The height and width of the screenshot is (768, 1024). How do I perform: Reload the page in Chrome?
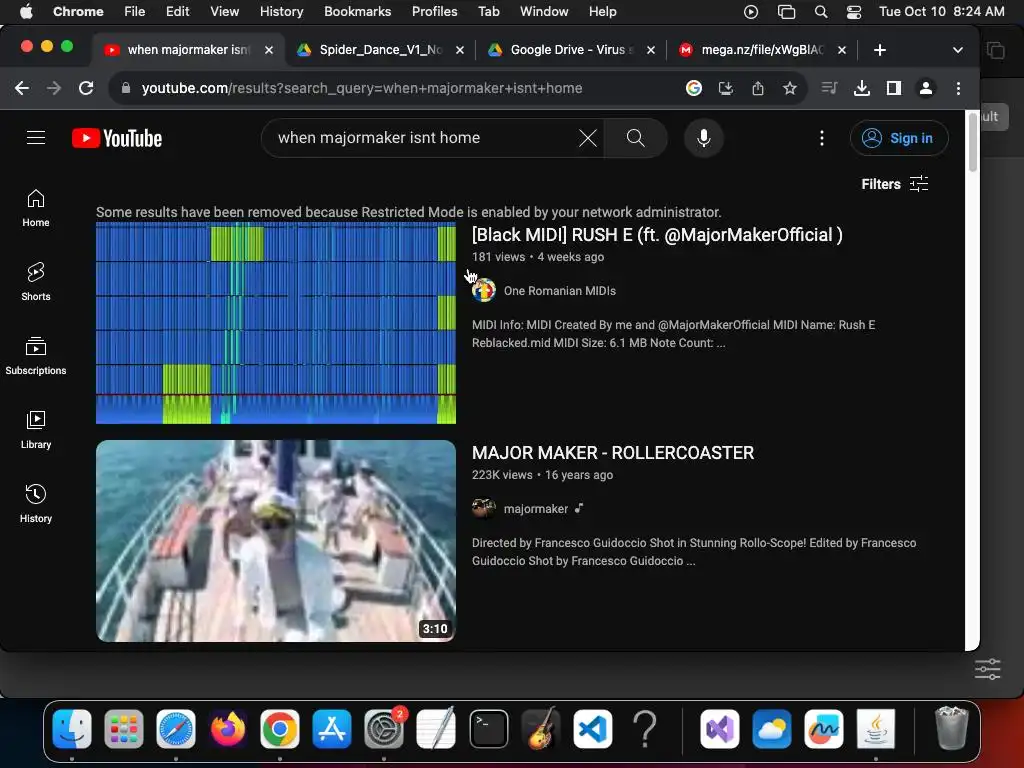[86, 88]
